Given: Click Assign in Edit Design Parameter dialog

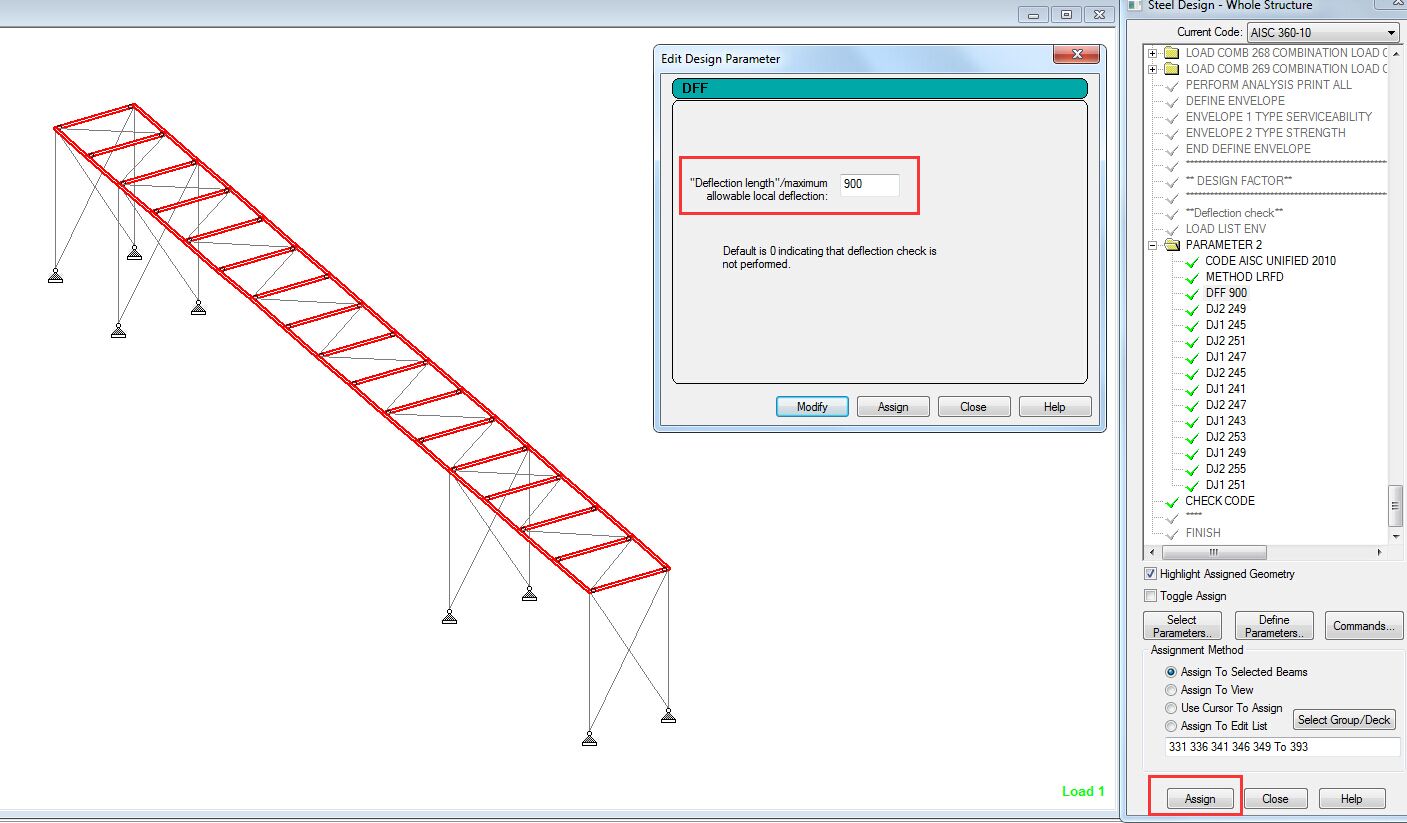Looking at the screenshot, I should 893,407.
